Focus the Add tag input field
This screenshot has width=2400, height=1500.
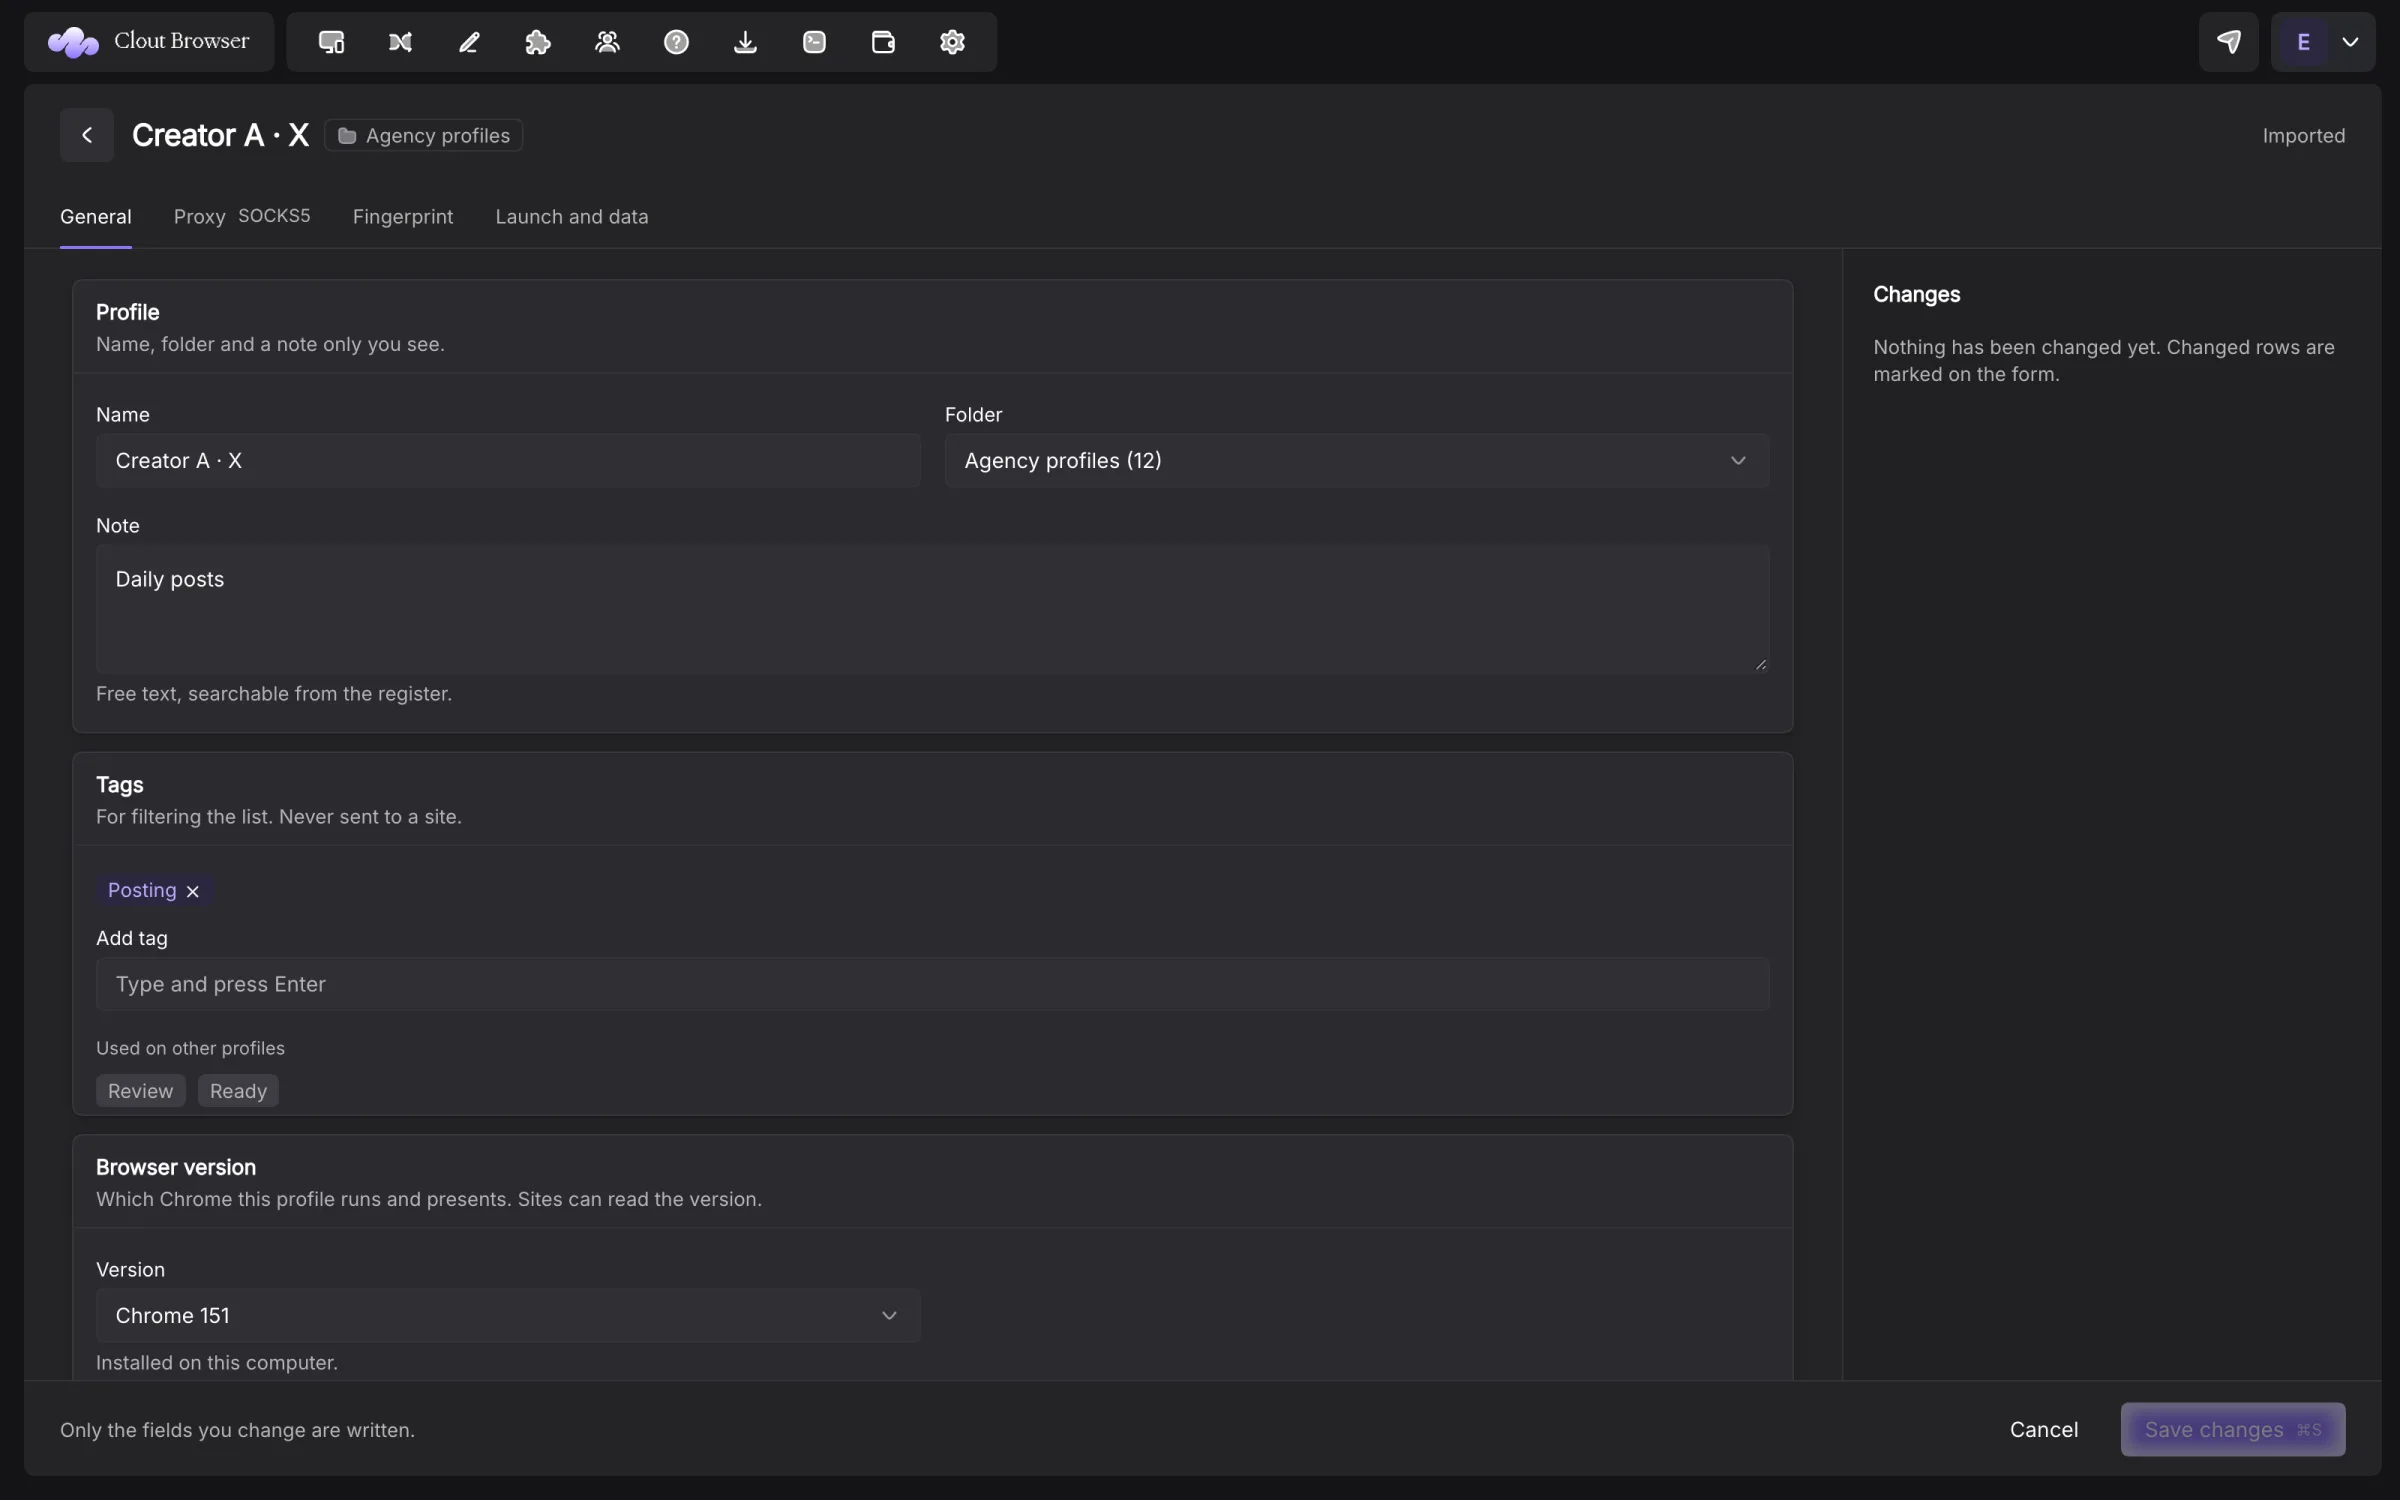(x=933, y=984)
